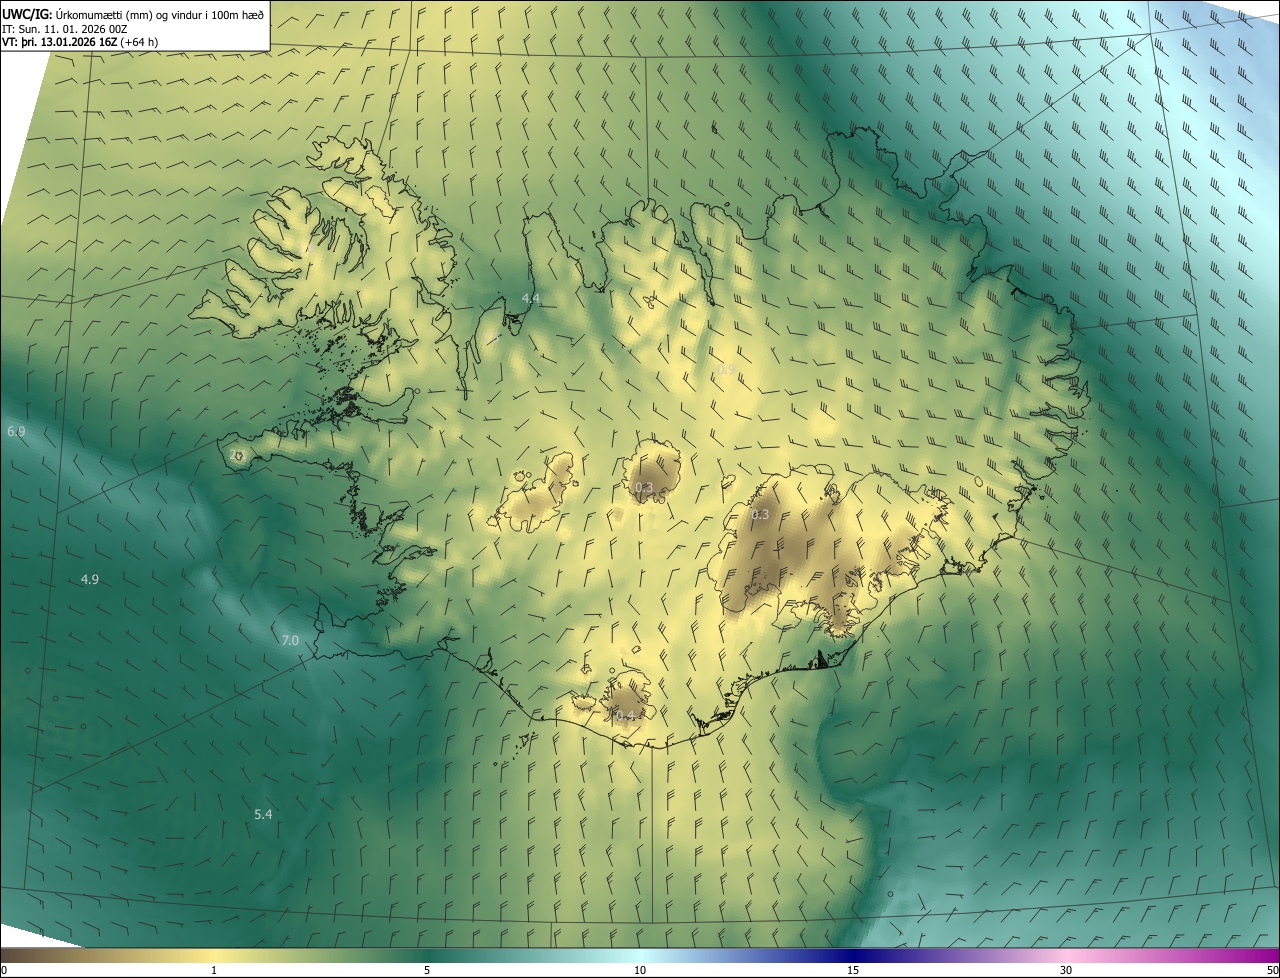Click the "4.9" value label over the sea
Screen dimensions: 1280x978
(x=90, y=580)
